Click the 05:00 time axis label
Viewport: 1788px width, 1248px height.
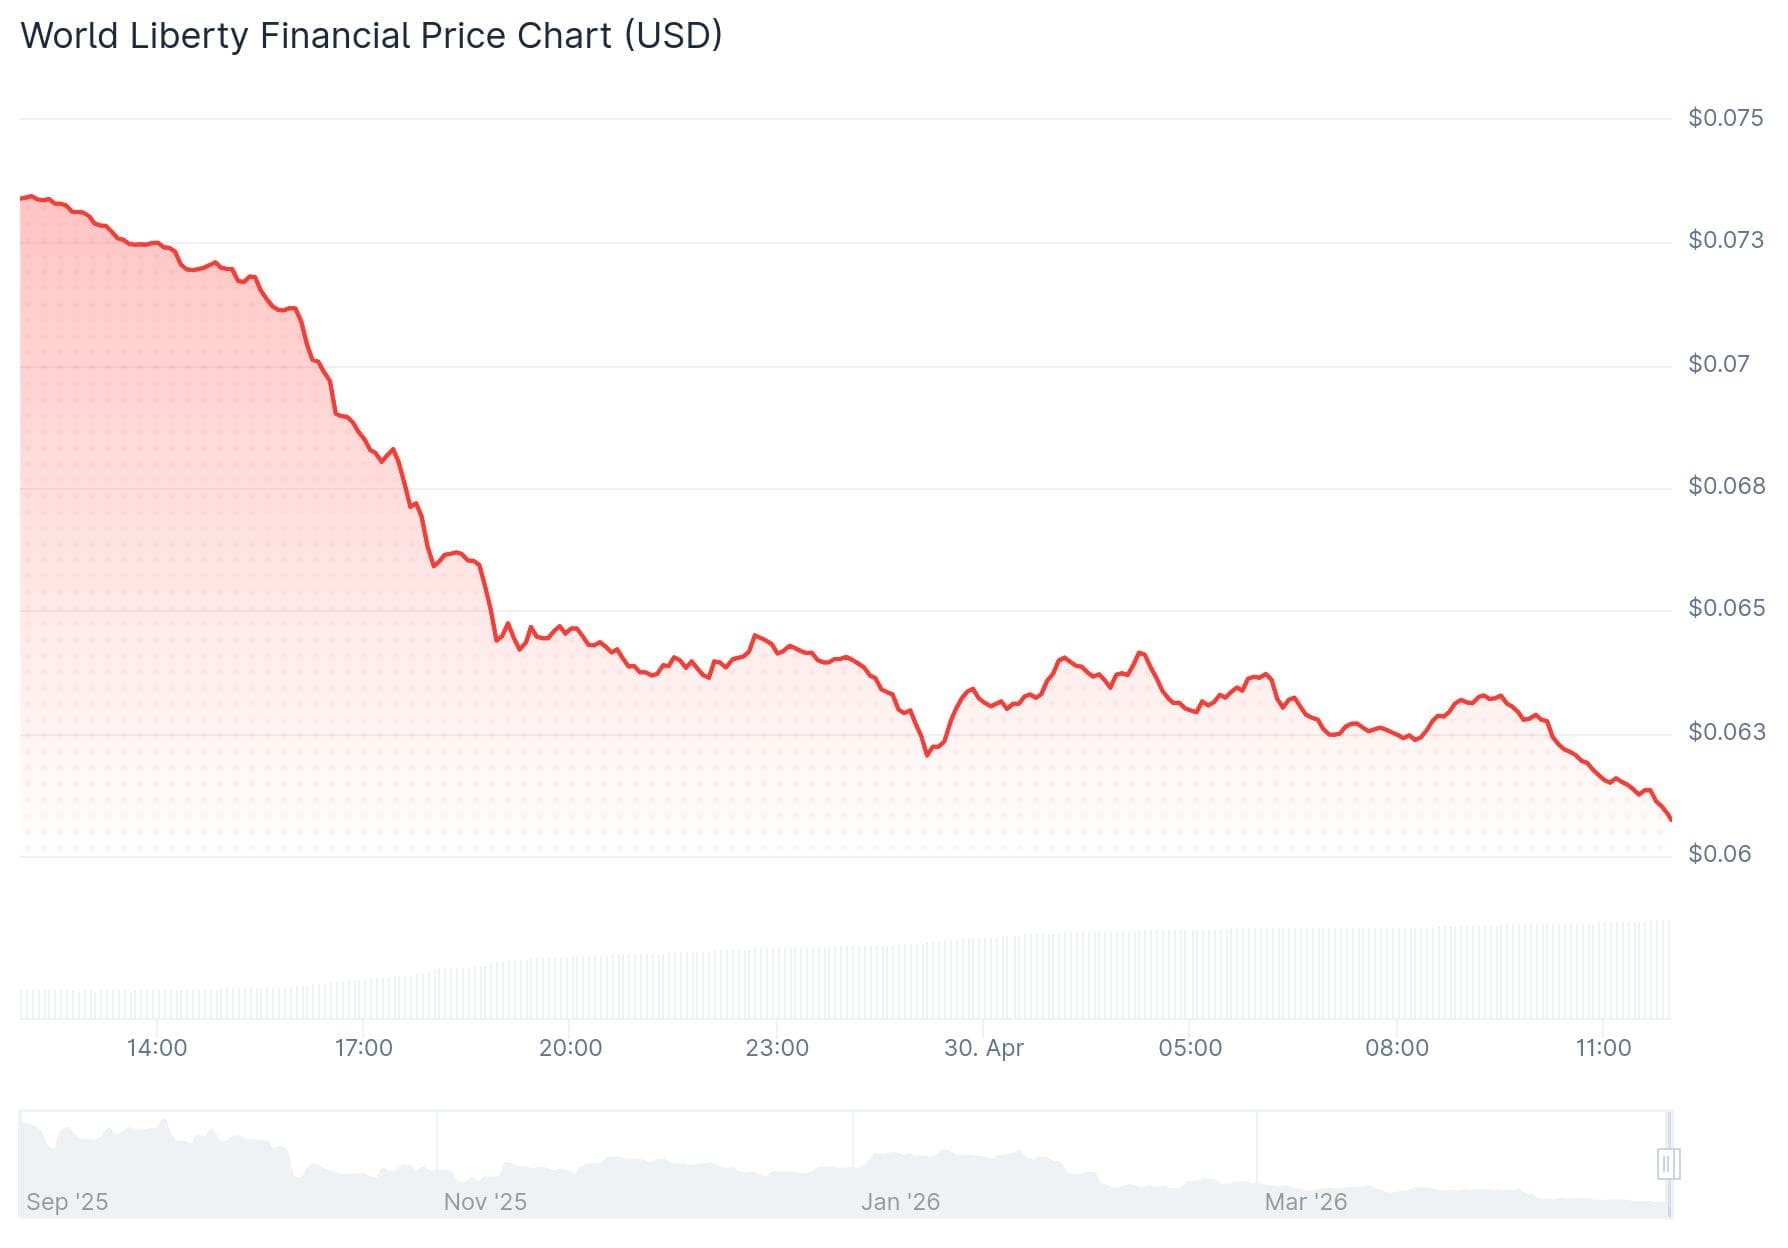1190,1048
